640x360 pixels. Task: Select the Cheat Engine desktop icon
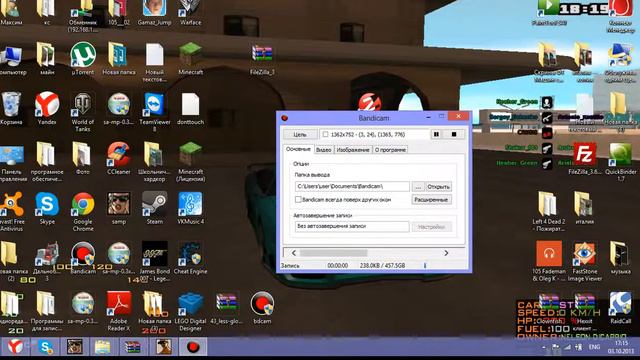click(x=190, y=258)
